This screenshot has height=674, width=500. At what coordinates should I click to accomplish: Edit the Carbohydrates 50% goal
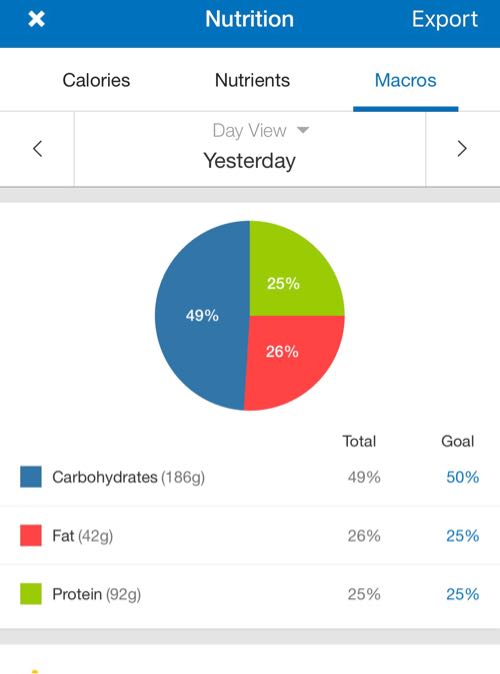[463, 477]
